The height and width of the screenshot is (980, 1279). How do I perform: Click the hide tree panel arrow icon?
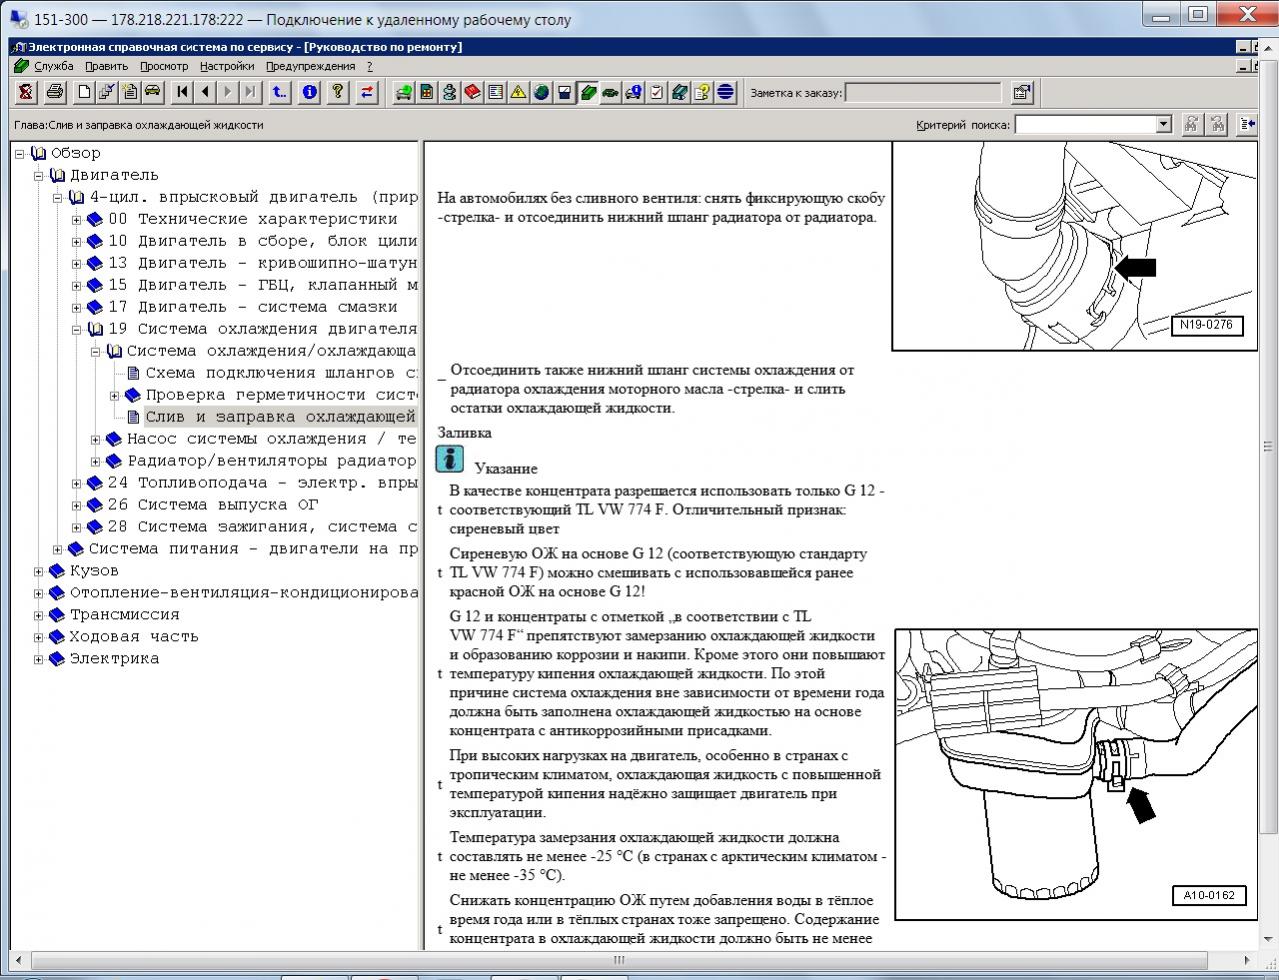[1247, 124]
